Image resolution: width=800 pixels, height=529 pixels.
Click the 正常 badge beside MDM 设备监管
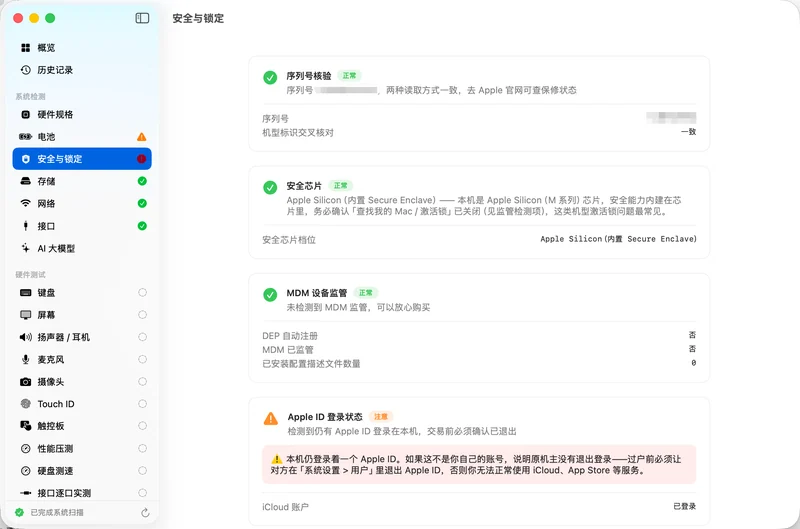(x=365, y=292)
